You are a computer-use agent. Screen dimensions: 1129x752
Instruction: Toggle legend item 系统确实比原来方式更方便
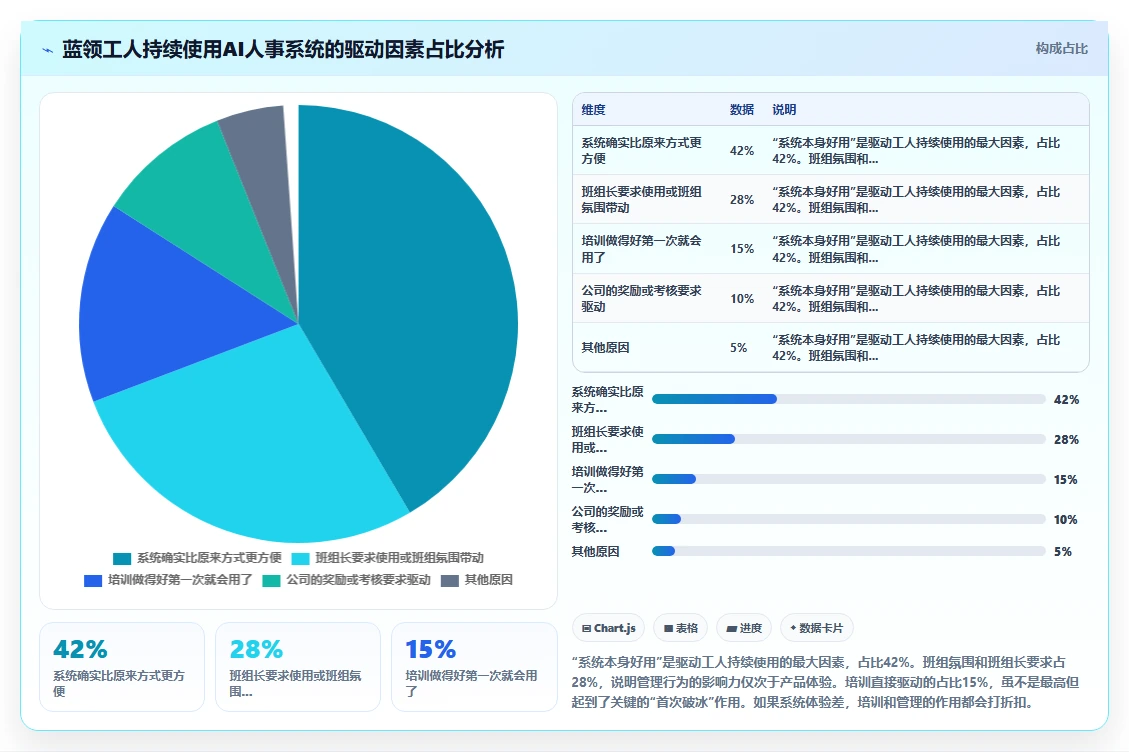point(197,558)
